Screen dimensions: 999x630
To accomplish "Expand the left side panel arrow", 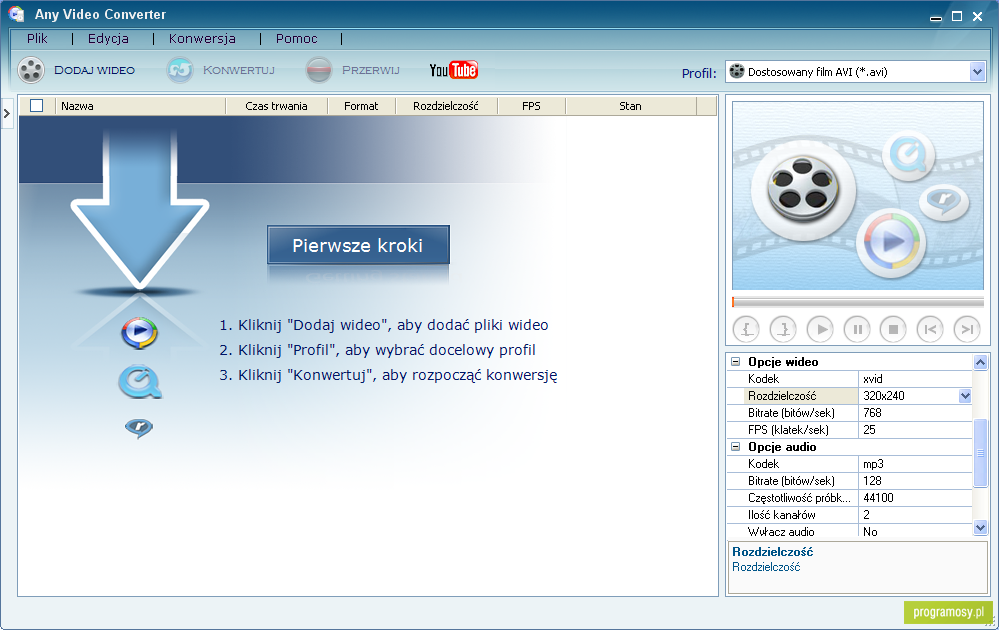I will point(6,113).
